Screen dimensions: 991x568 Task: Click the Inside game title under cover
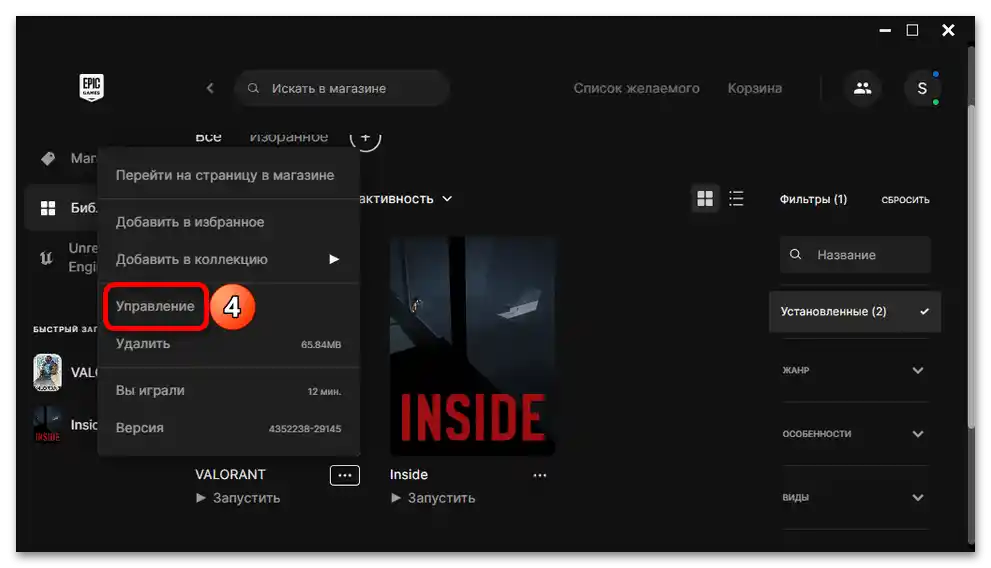pyautogui.click(x=409, y=474)
